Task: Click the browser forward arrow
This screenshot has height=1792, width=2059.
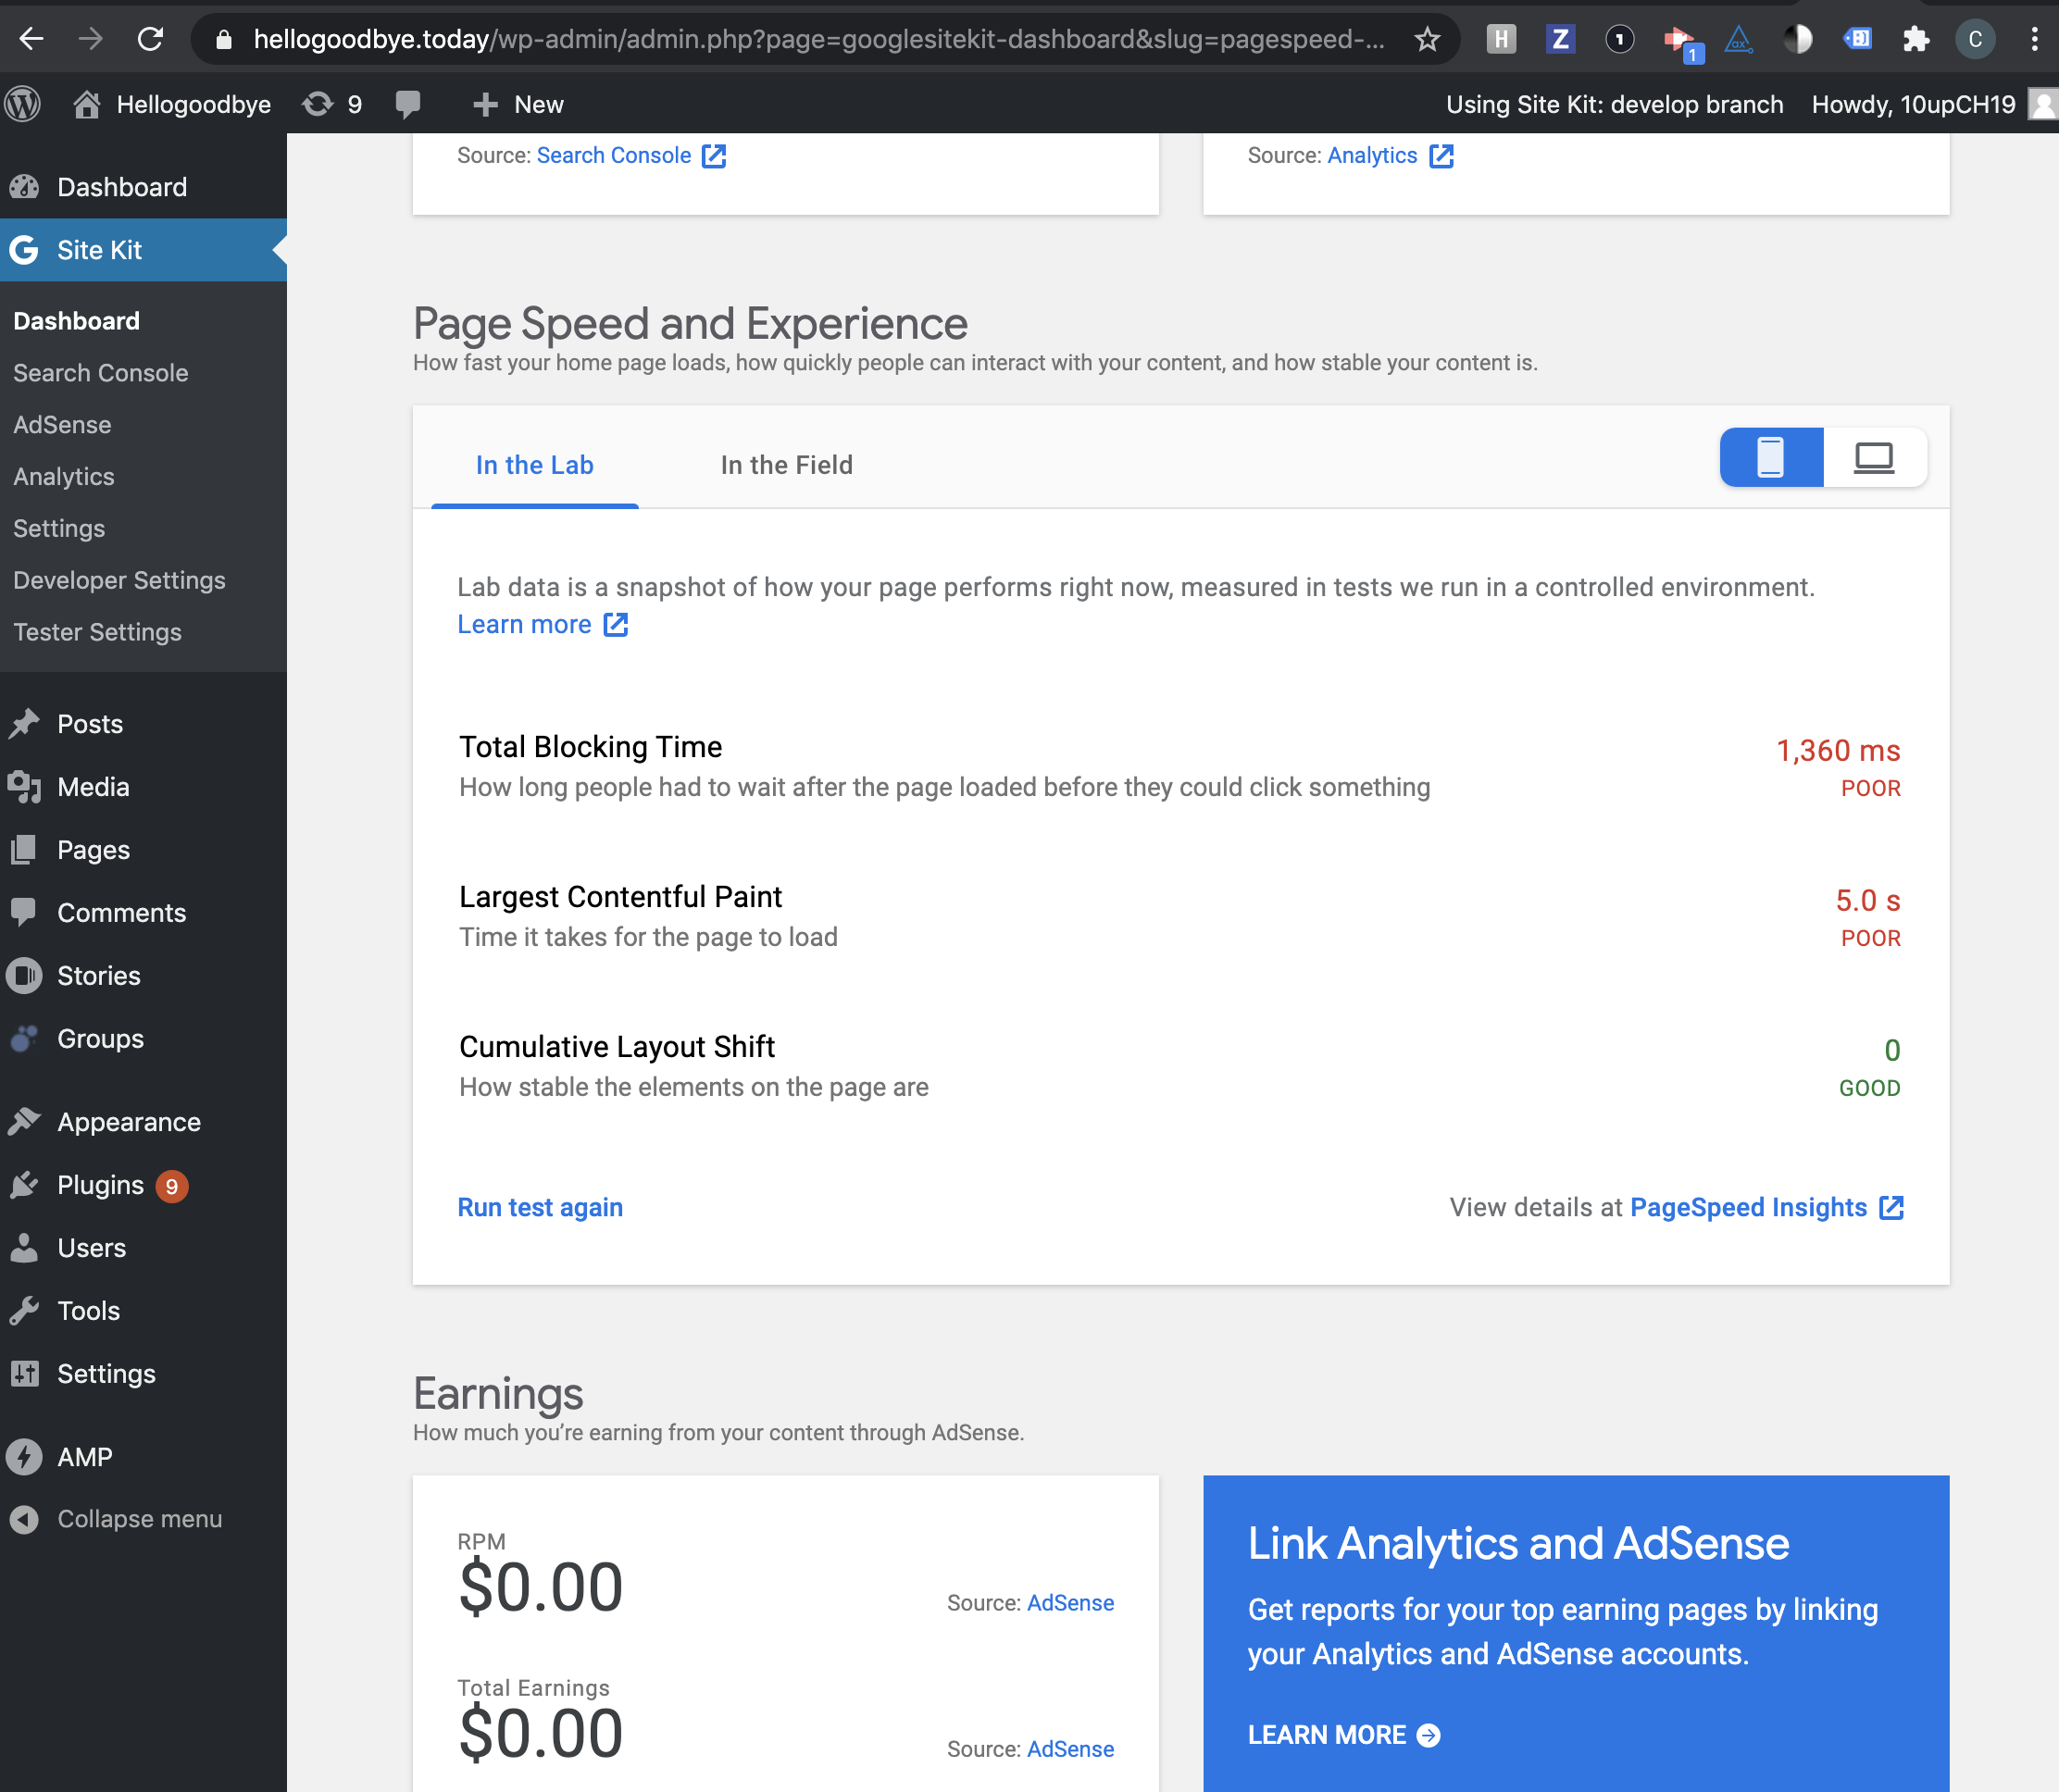Action: (91, 39)
